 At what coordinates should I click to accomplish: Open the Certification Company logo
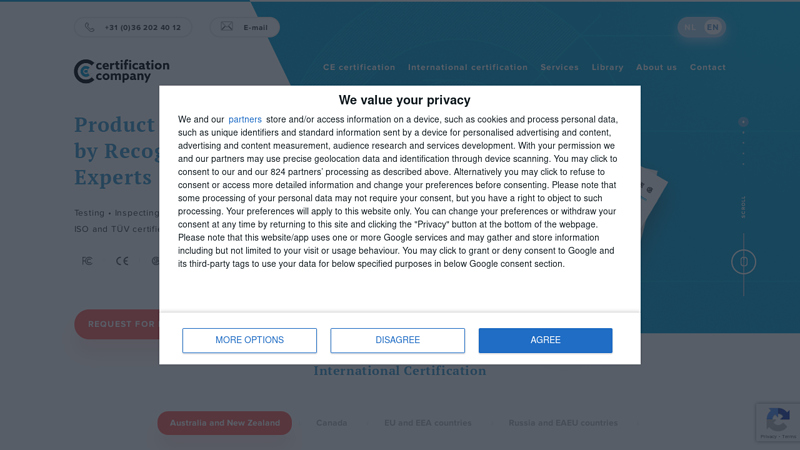click(x=121, y=71)
